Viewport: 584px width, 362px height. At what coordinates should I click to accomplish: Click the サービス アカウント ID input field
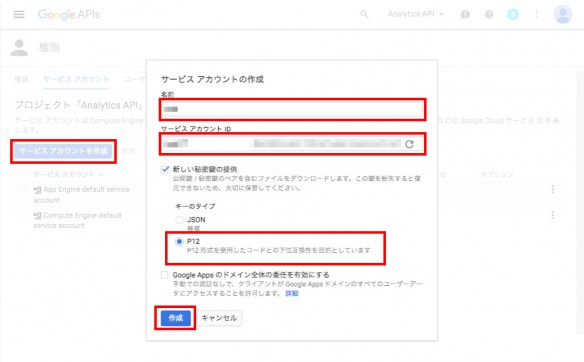pos(293,144)
